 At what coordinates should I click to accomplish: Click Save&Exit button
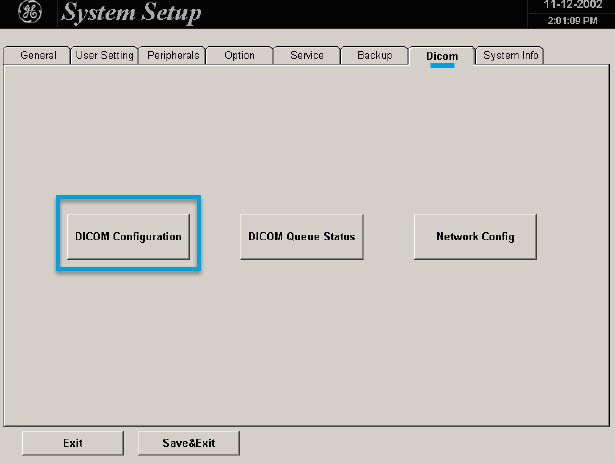(189, 443)
